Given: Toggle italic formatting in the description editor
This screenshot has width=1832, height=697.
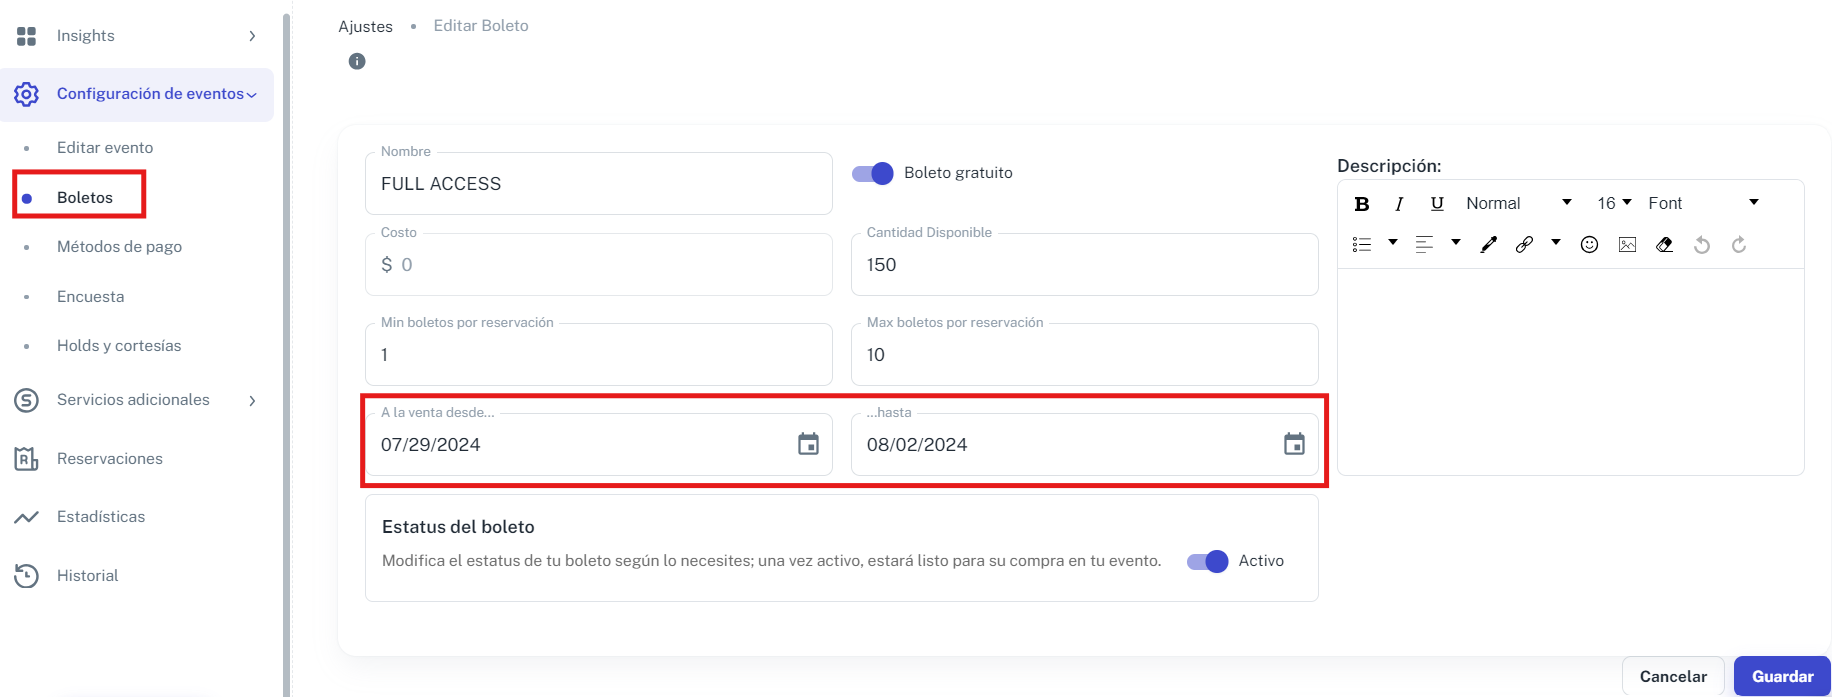Looking at the screenshot, I should [x=1399, y=204].
